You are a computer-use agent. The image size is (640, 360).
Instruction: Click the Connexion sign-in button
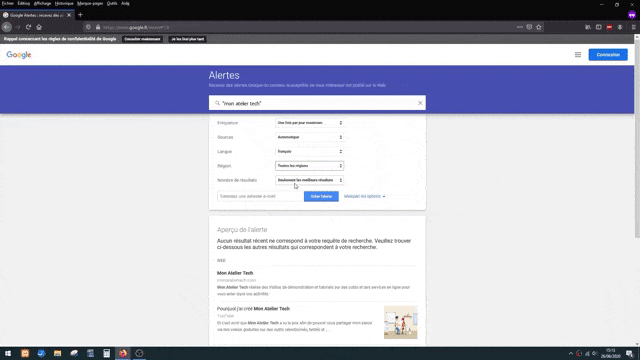608,55
